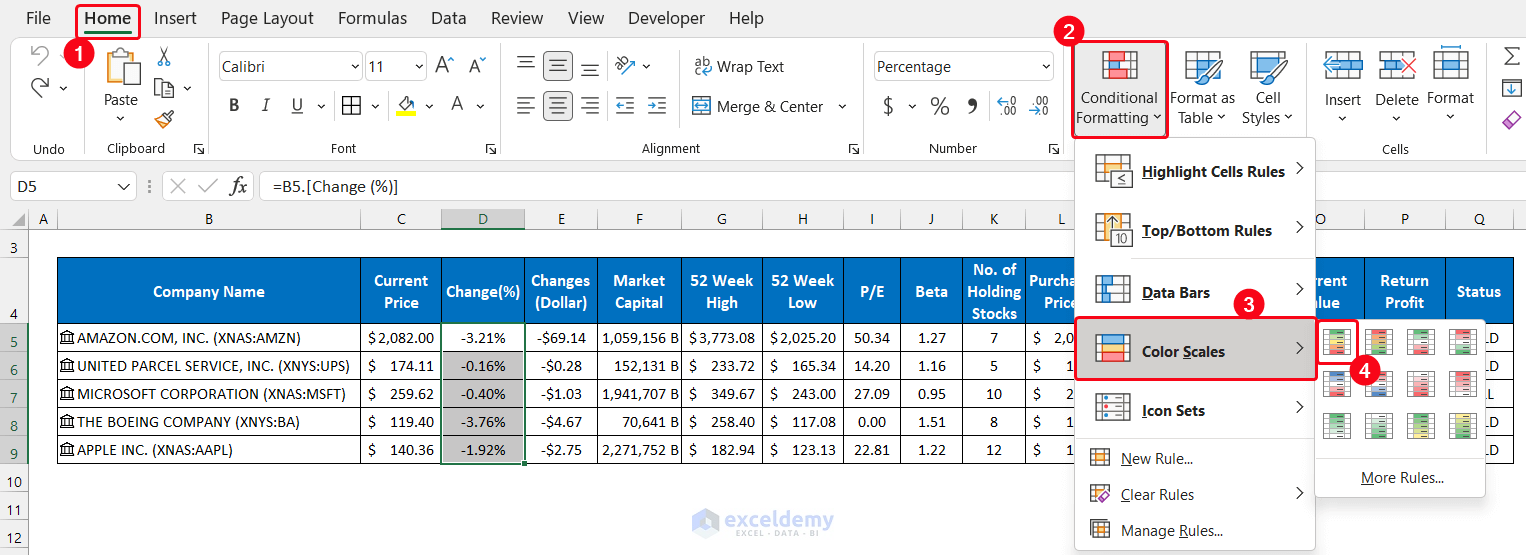Toggle Italic formatting
This screenshot has height=555, width=1526.
(x=265, y=106)
